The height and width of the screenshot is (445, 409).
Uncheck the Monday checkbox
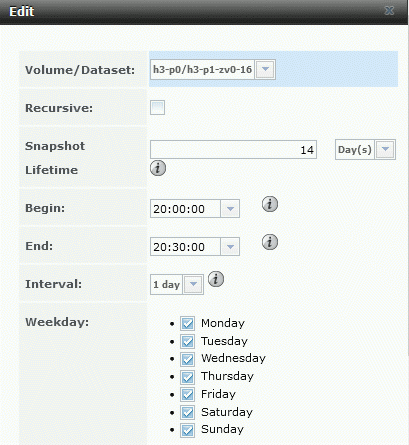[x=187, y=323]
